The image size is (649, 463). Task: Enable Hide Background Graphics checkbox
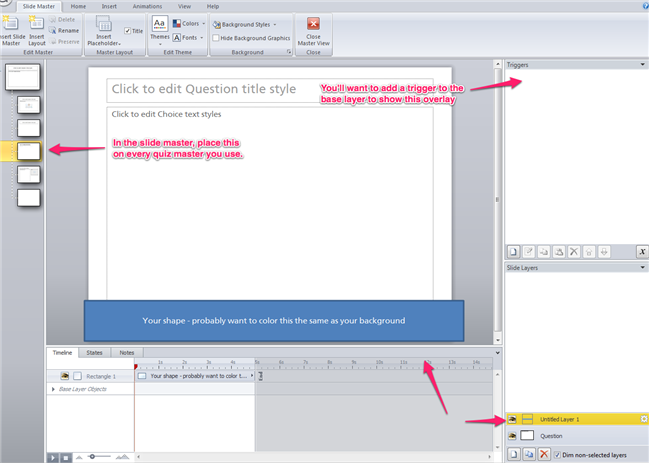click(x=214, y=38)
